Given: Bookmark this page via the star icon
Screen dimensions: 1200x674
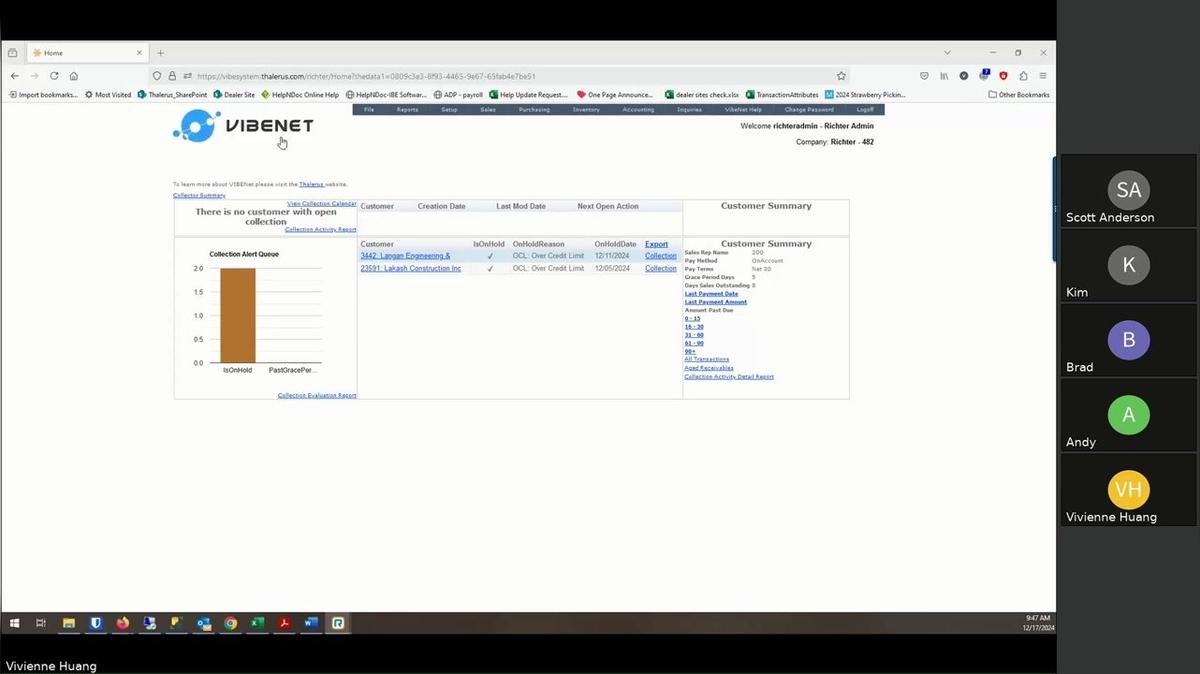Looking at the screenshot, I should (841, 75).
